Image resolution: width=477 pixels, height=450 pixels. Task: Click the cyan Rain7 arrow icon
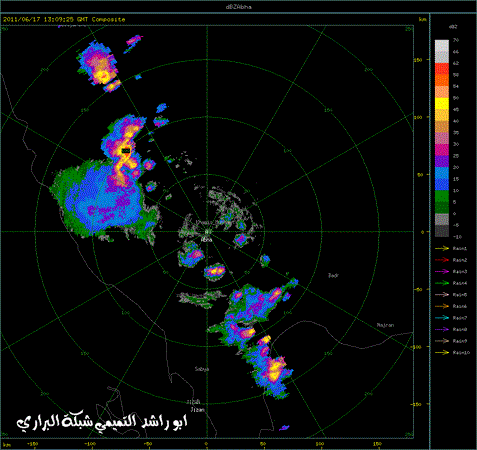(x=442, y=318)
